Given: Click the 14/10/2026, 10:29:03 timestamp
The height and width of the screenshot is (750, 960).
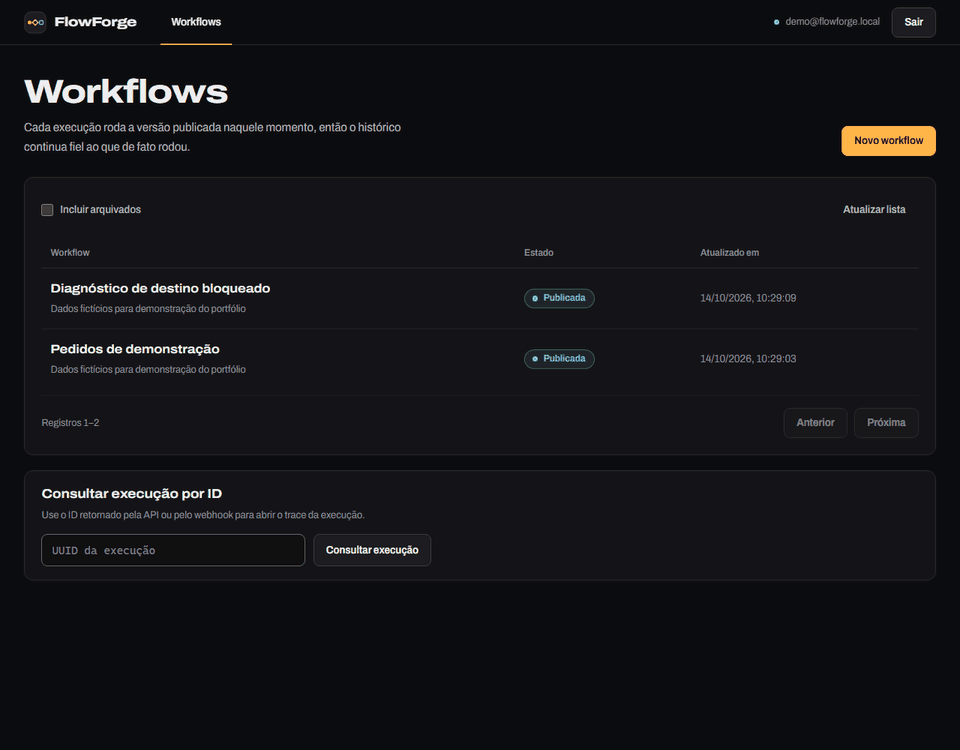Looking at the screenshot, I should pos(748,359).
